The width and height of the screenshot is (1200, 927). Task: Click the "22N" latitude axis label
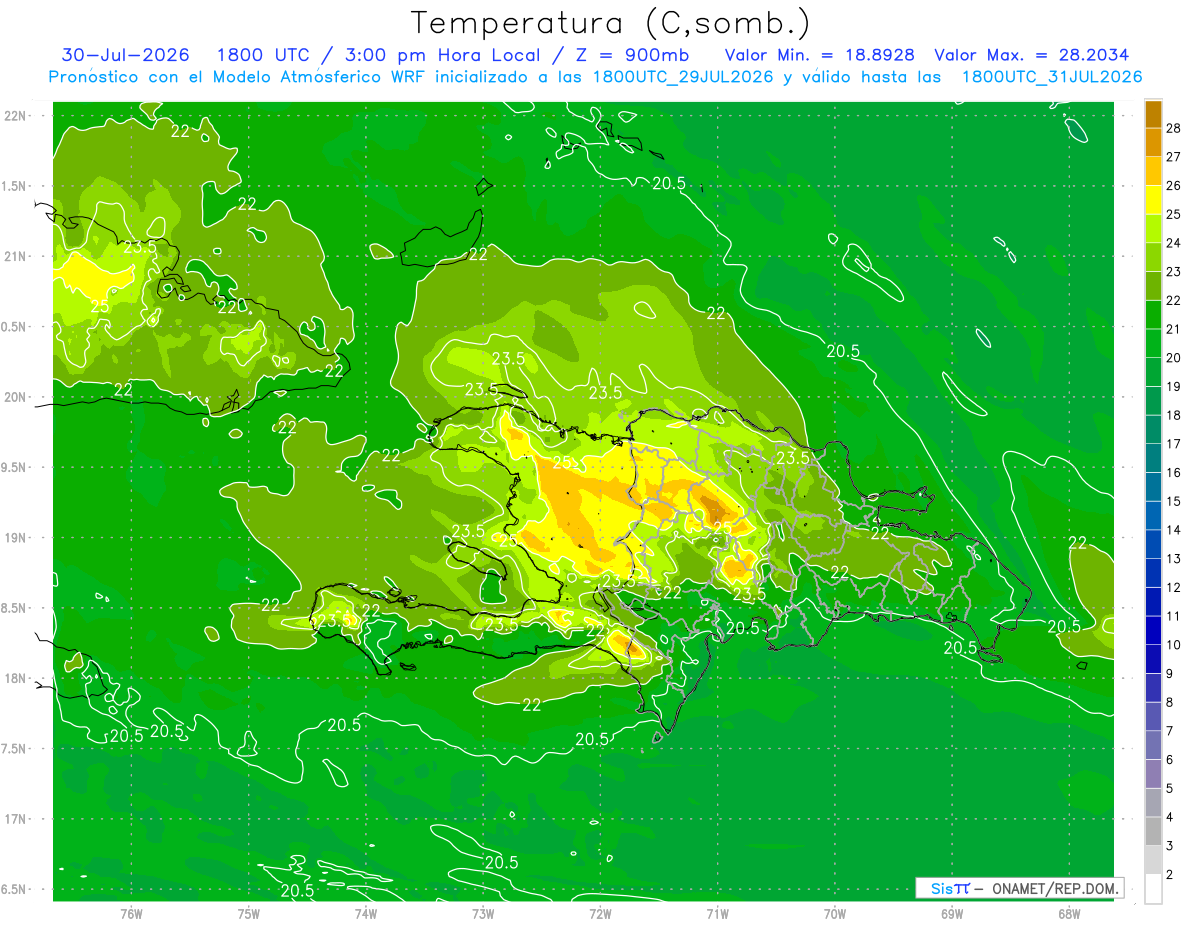tap(16, 115)
